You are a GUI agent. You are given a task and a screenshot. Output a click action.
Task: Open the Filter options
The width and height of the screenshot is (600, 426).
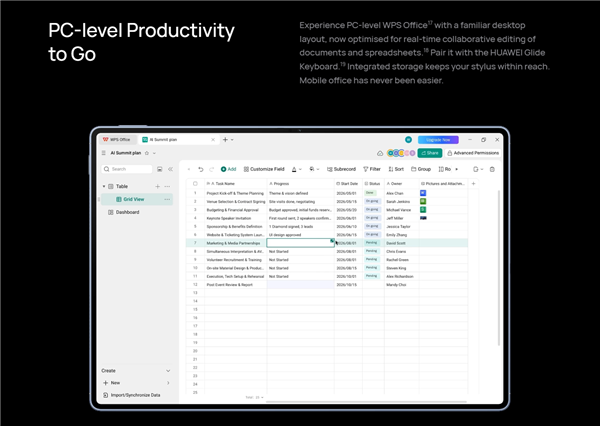coord(372,169)
